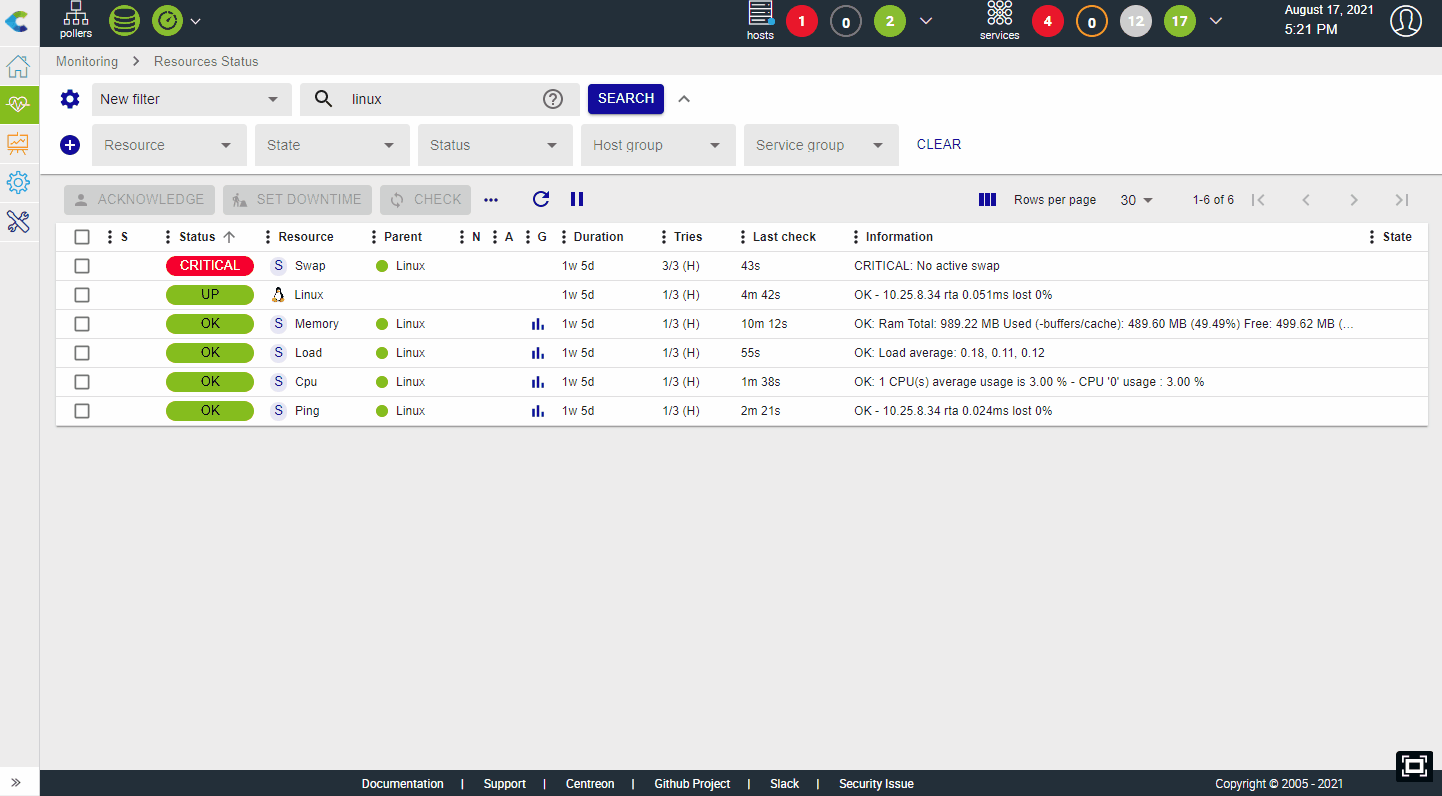Screen dimensions: 1442x796
Task: Sort by the Tries column header
Action: coord(688,237)
